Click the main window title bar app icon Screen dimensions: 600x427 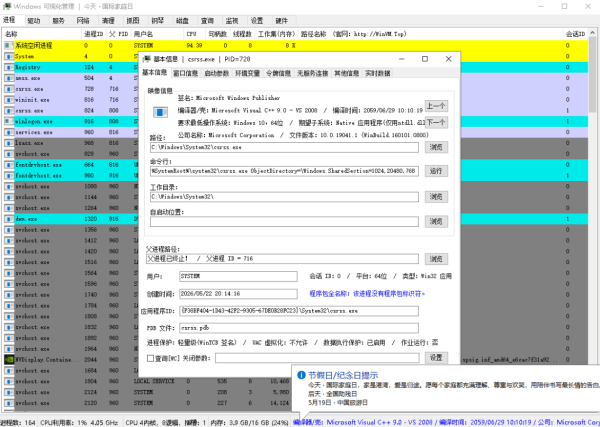[x=7, y=7]
